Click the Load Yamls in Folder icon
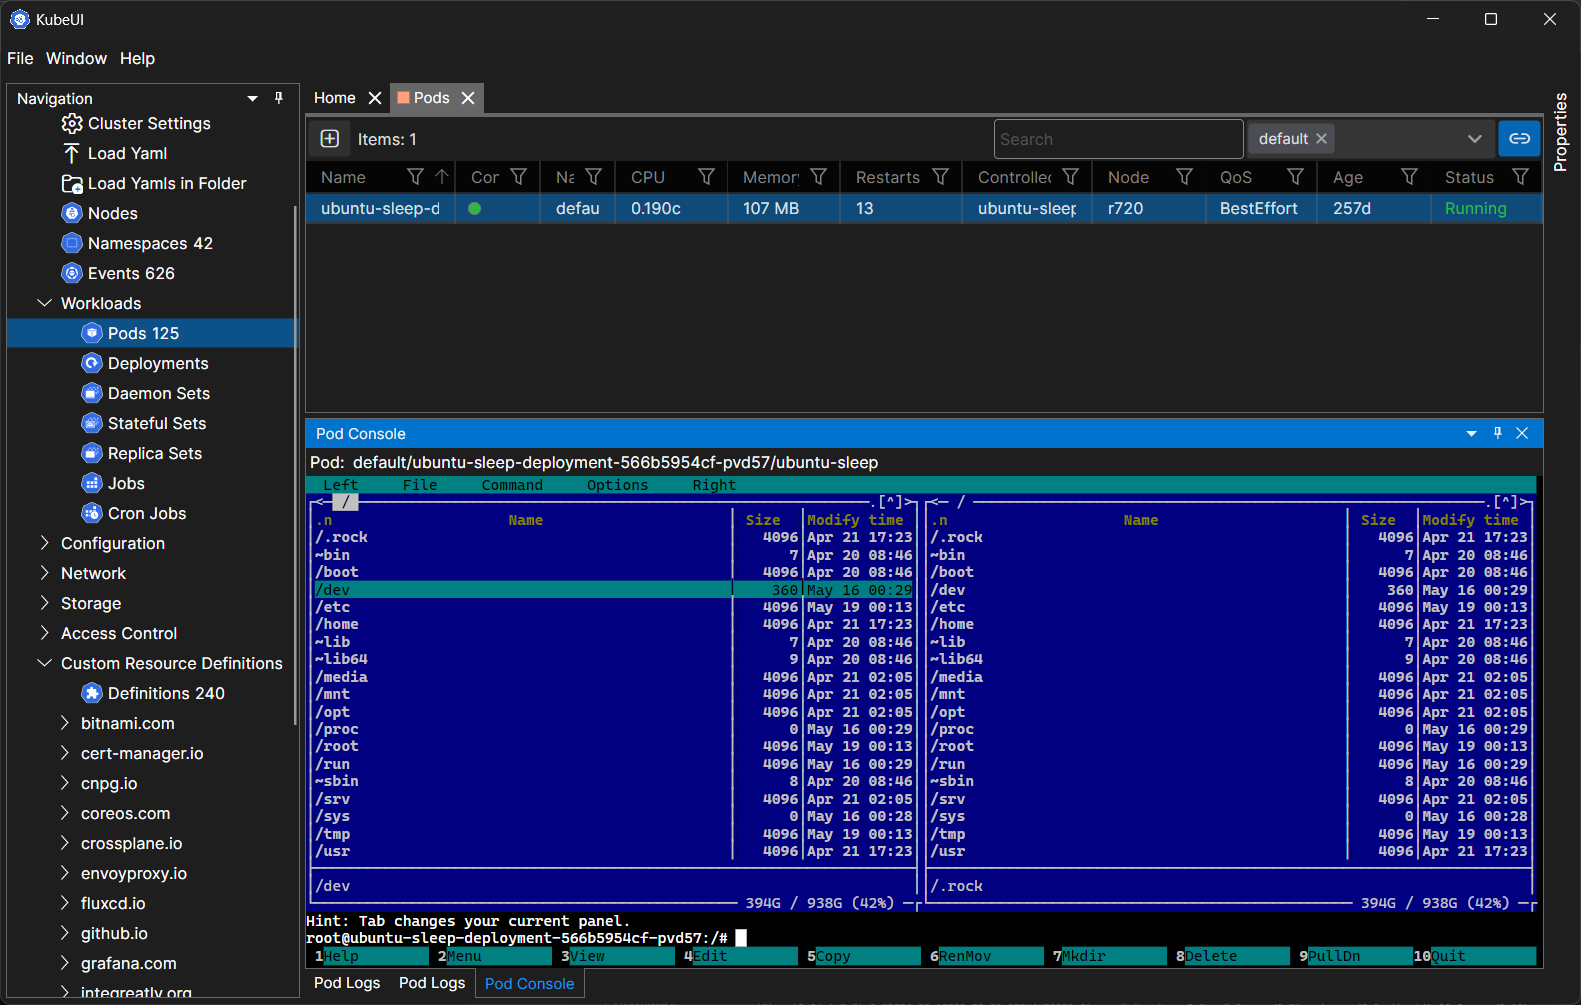The height and width of the screenshot is (1005, 1581). (72, 183)
